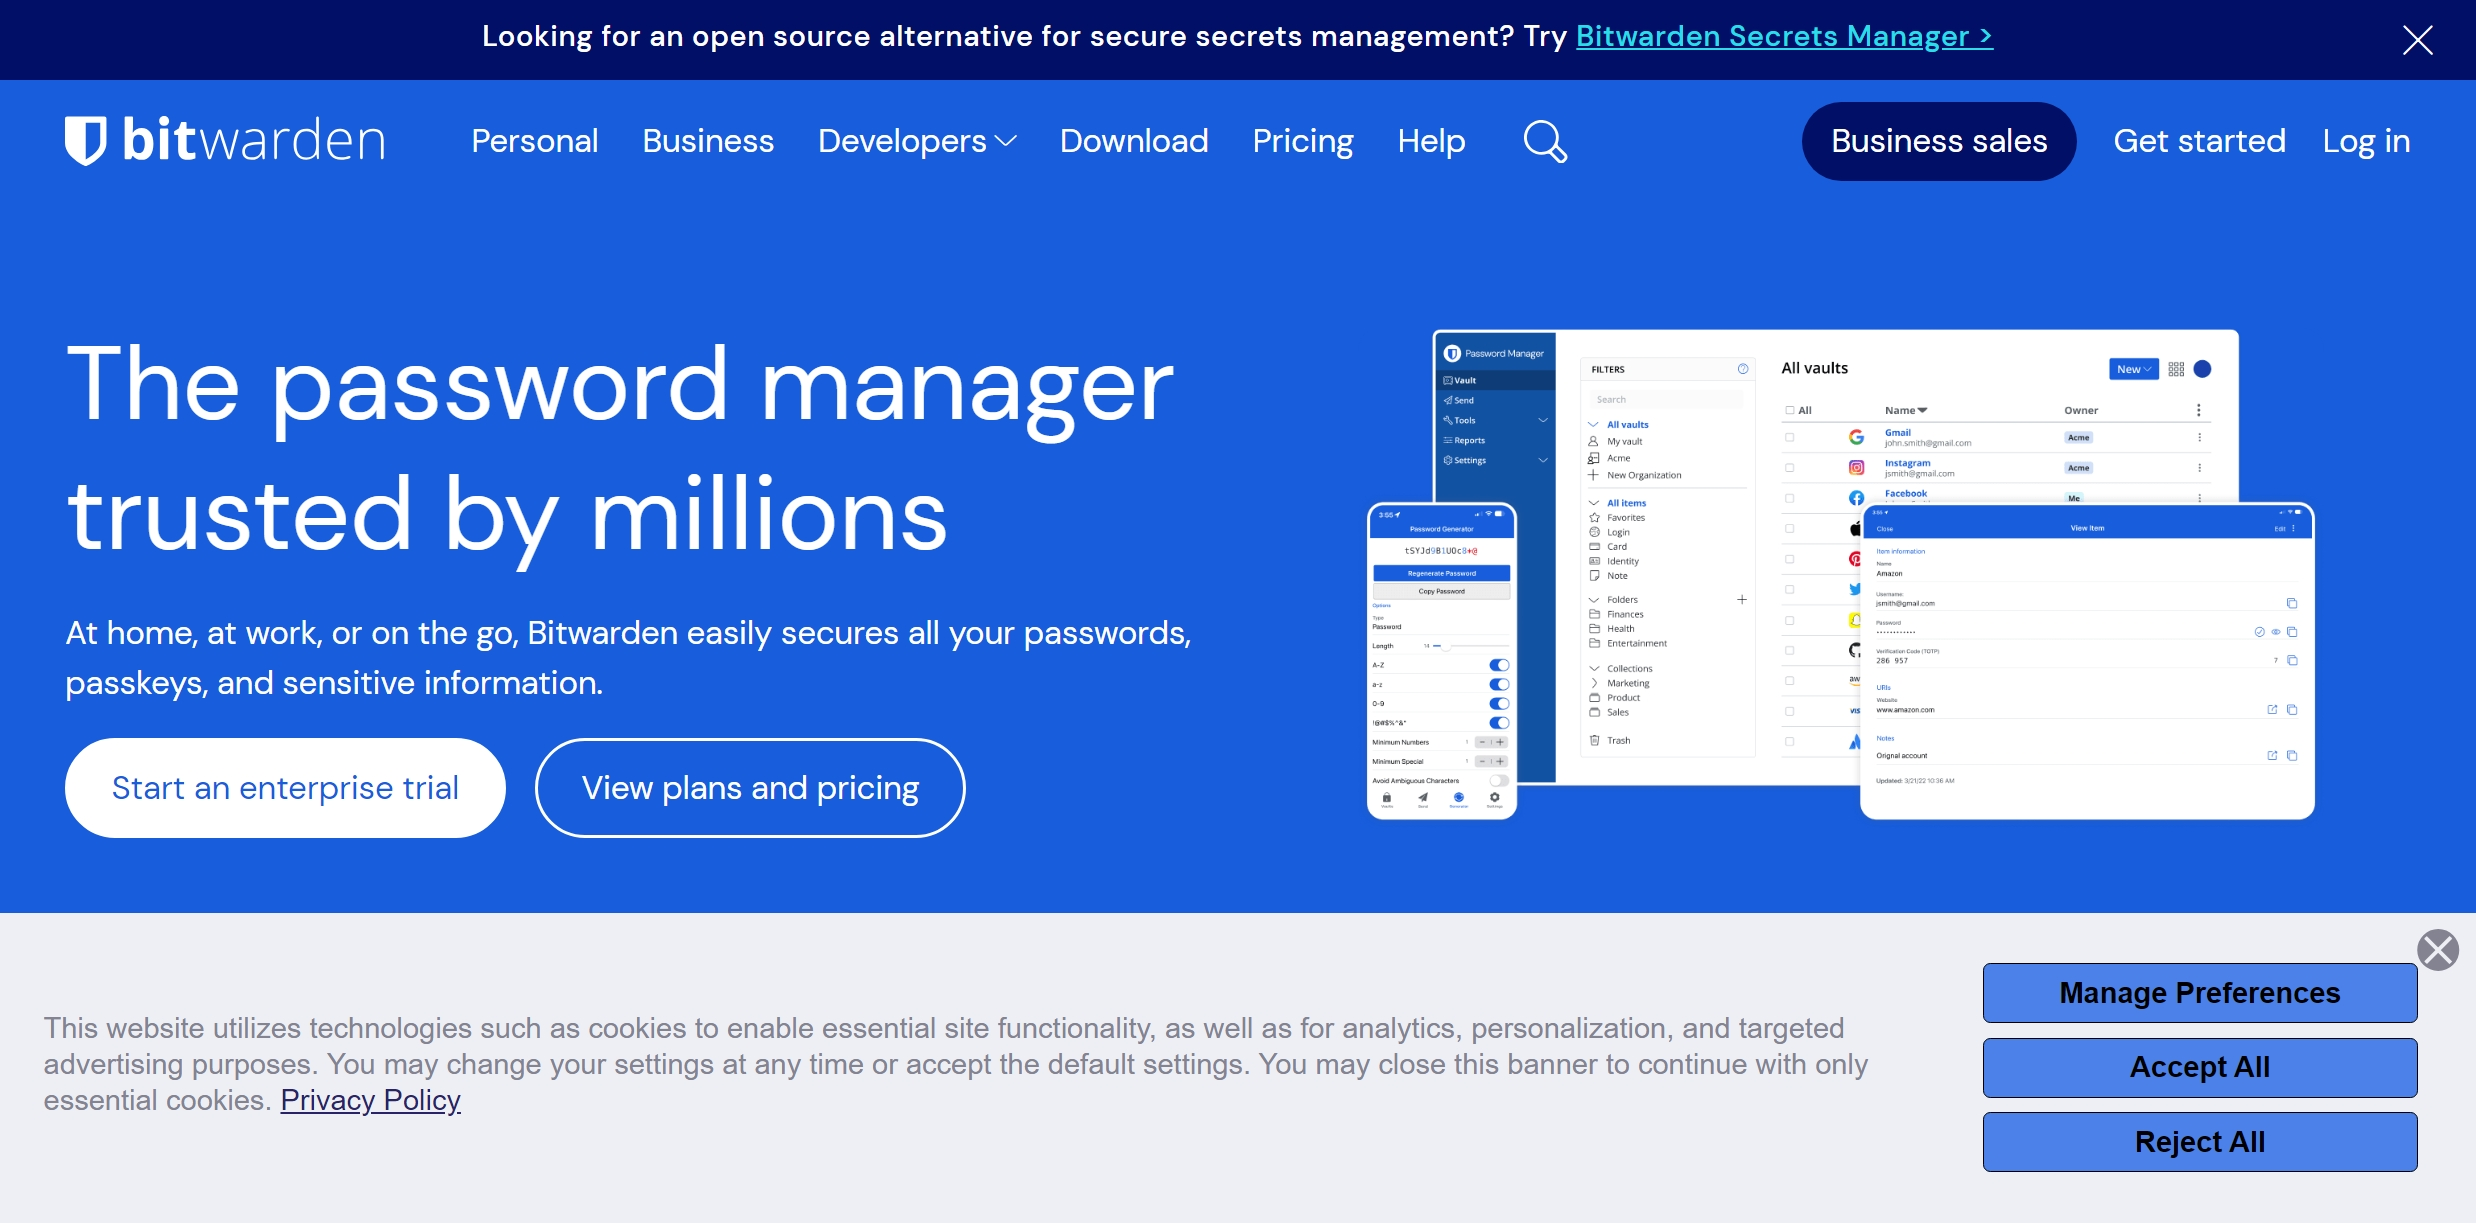Image resolution: width=2476 pixels, height=1223 pixels.
Task: Open Manage Preferences for cookies
Action: click(x=2200, y=993)
